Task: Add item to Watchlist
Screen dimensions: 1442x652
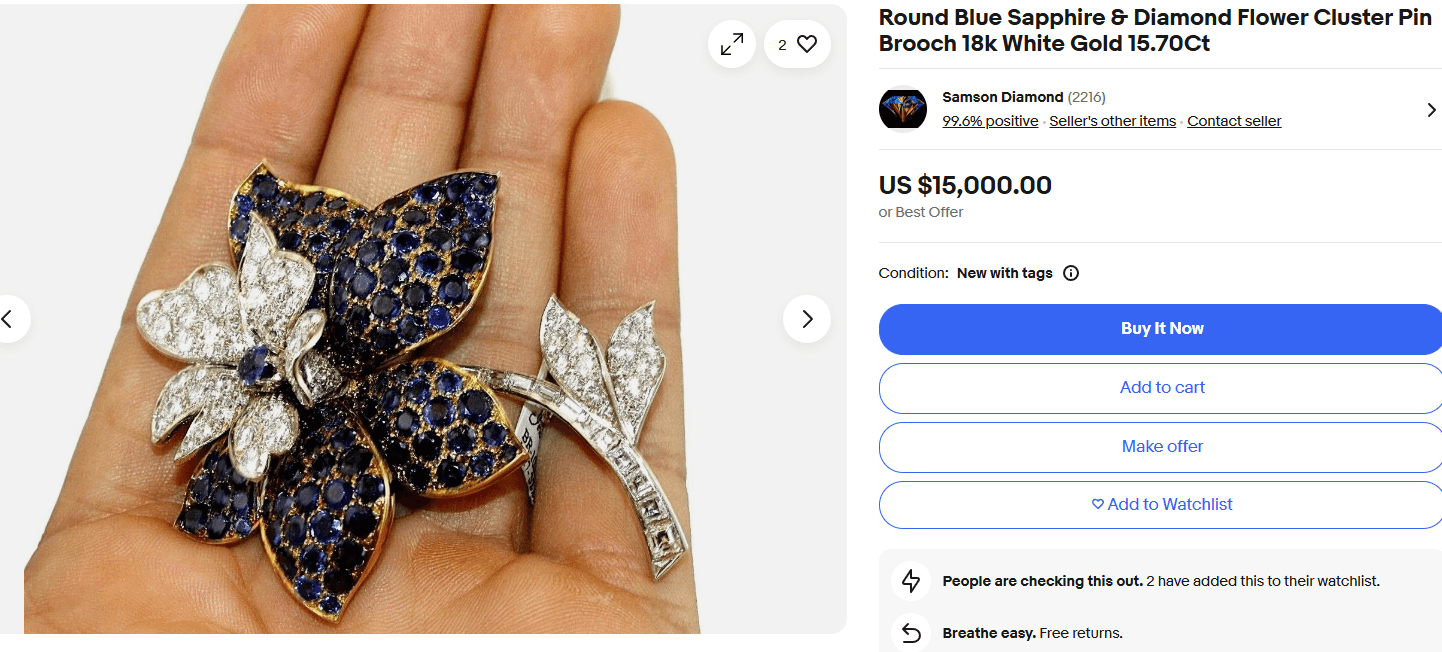Action: click(1161, 504)
